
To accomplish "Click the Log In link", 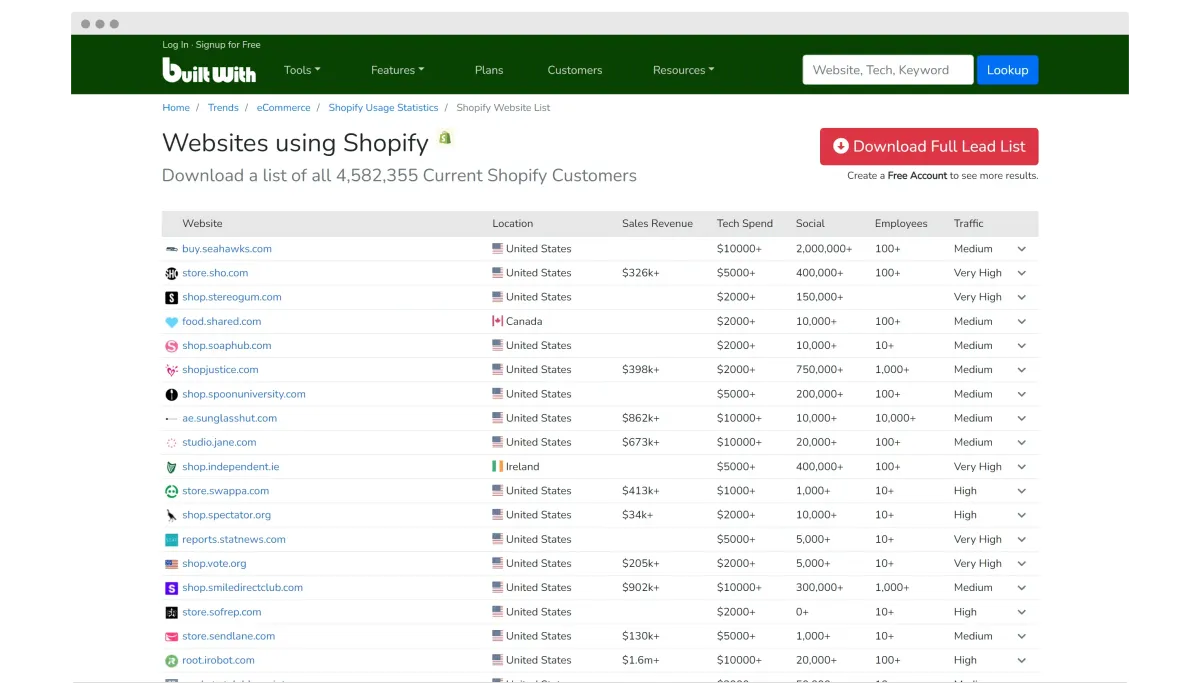I will (175, 45).
